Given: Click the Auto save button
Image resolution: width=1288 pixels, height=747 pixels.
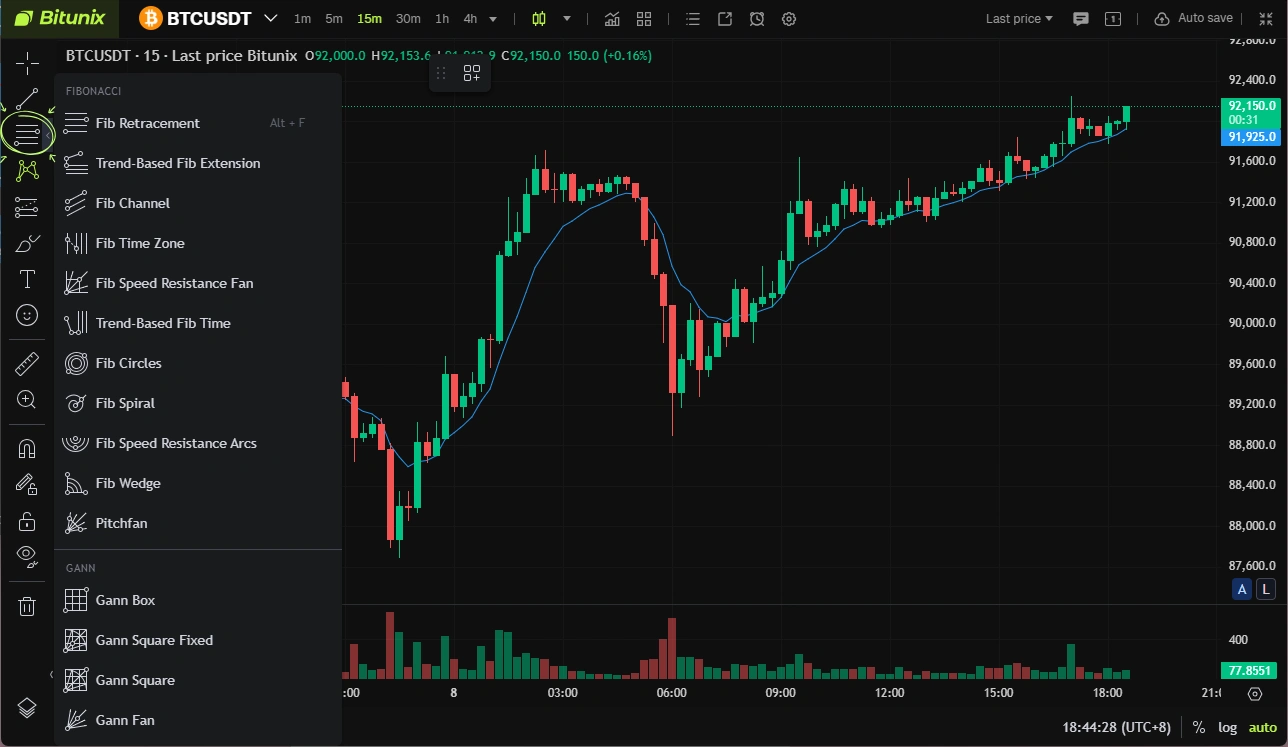Looking at the screenshot, I should coord(1194,19).
